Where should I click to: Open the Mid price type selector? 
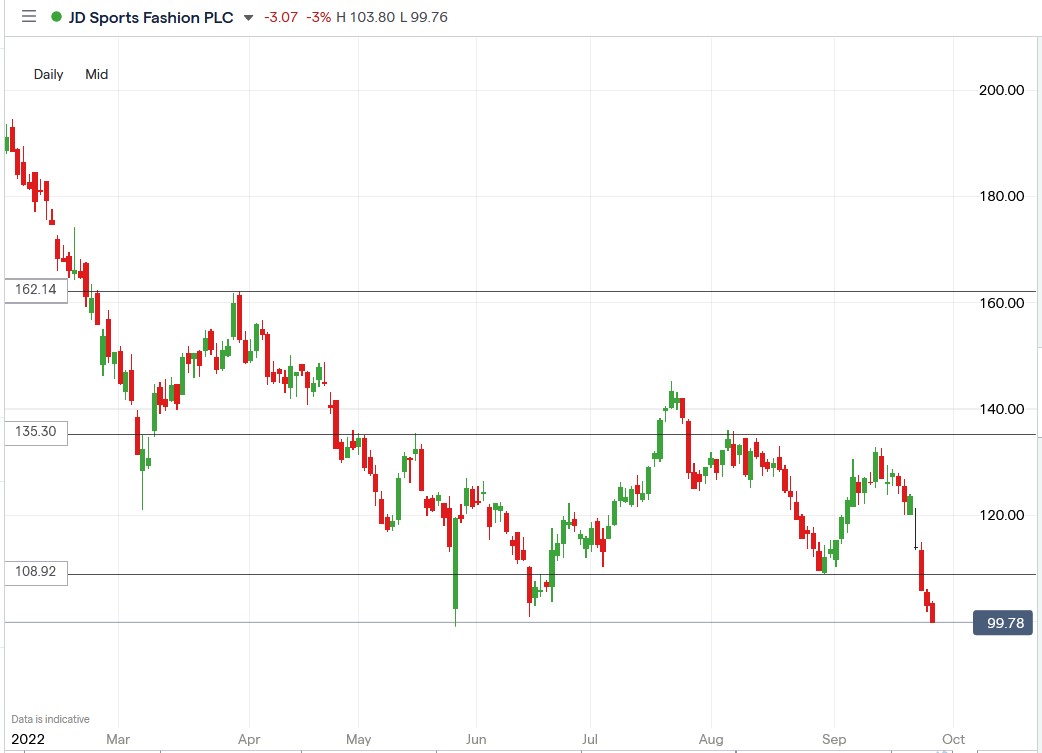point(96,74)
